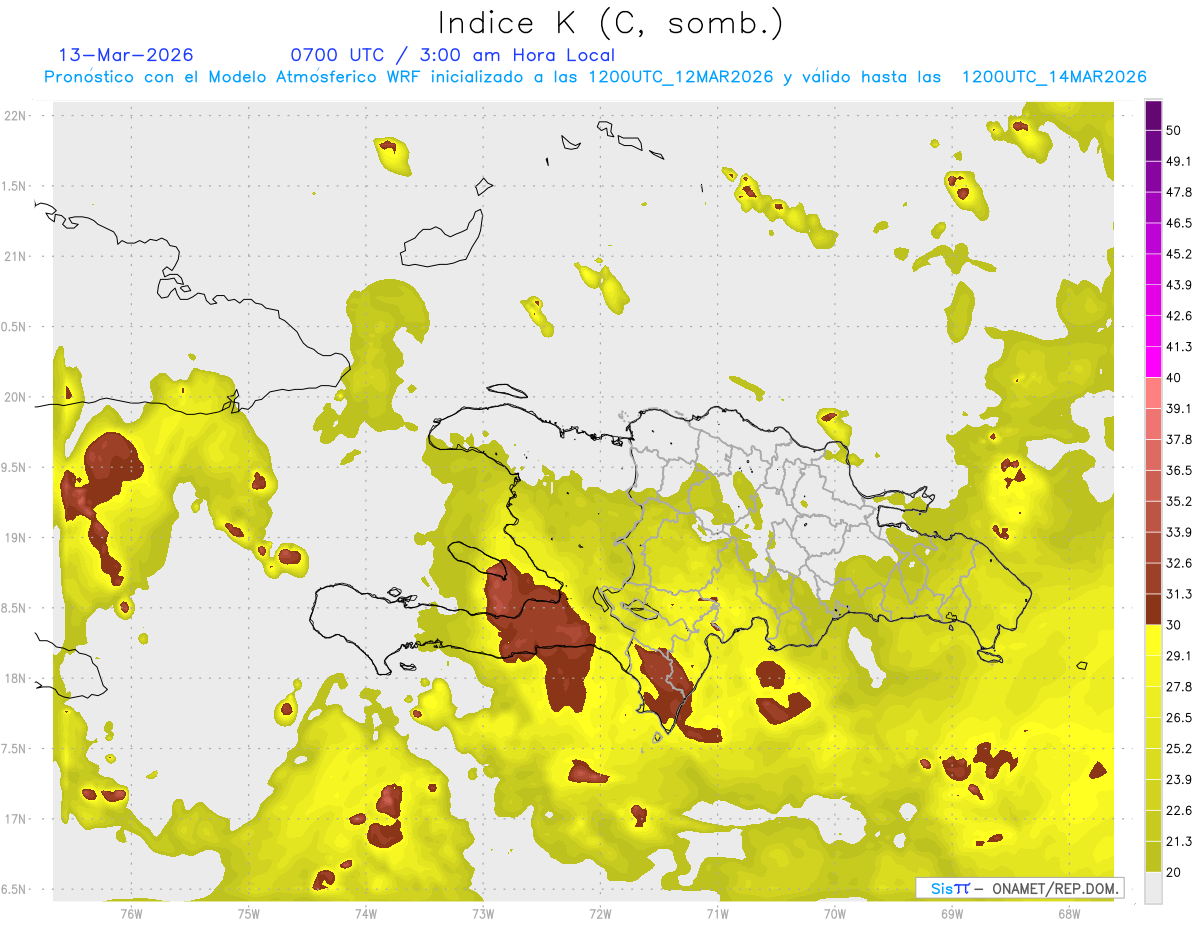Click the '18N' latitude axis label
Viewport: 1200px width, 927px height.
click(16, 679)
